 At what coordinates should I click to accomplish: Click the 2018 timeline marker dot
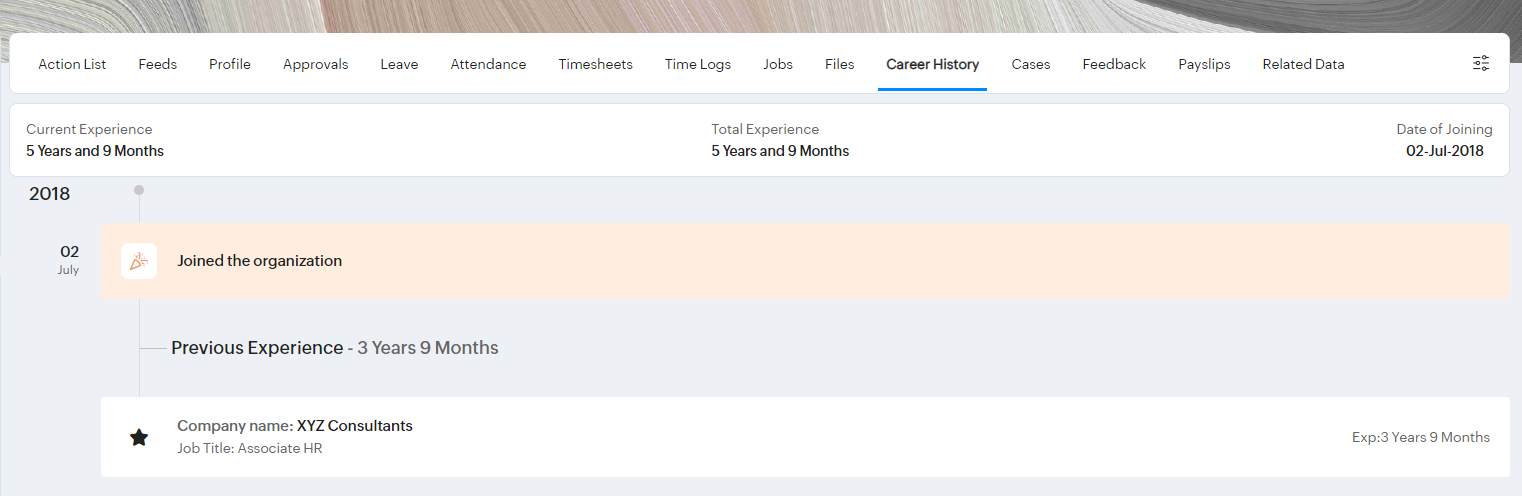tap(139, 190)
